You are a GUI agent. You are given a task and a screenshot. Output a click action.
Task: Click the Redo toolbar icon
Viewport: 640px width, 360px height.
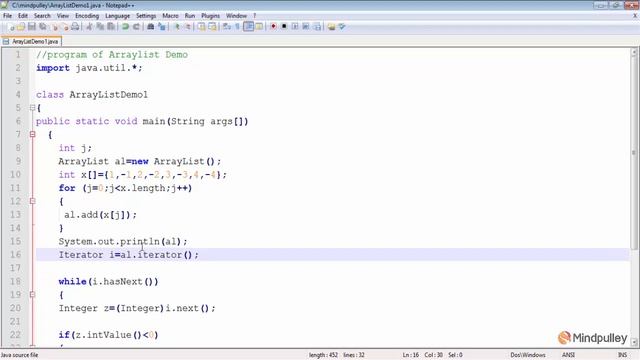136,27
